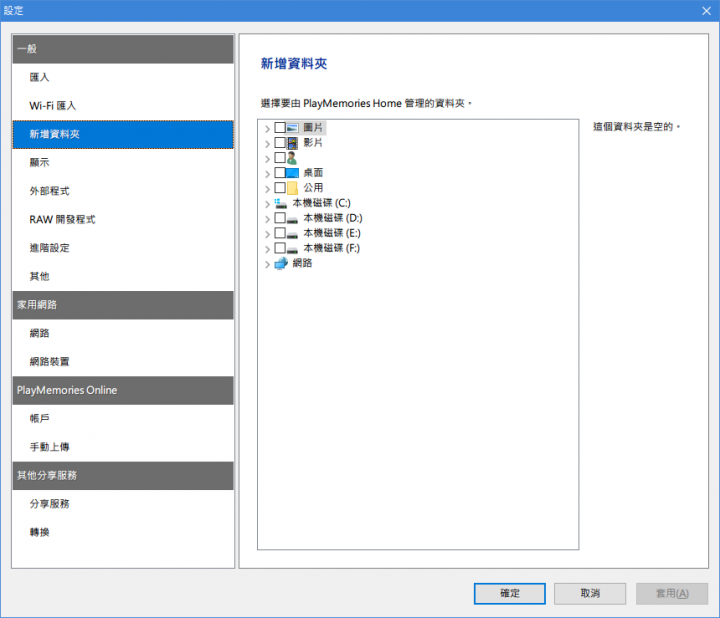Click the 網路 network icon
Viewport: 720px width, 618px height.
[281, 264]
